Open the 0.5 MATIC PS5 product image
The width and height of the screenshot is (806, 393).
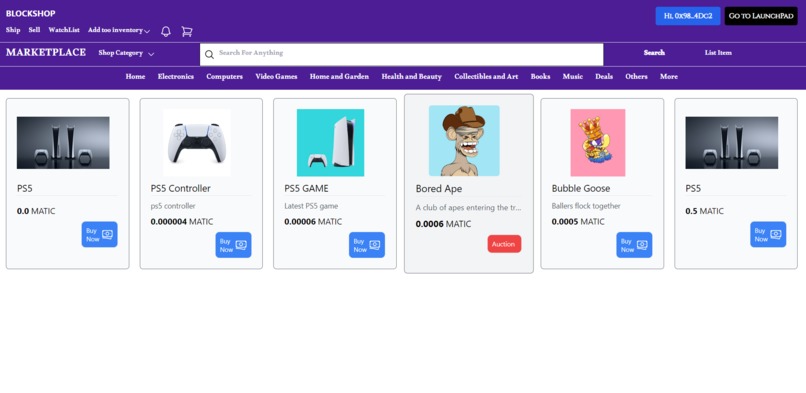point(731,143)
